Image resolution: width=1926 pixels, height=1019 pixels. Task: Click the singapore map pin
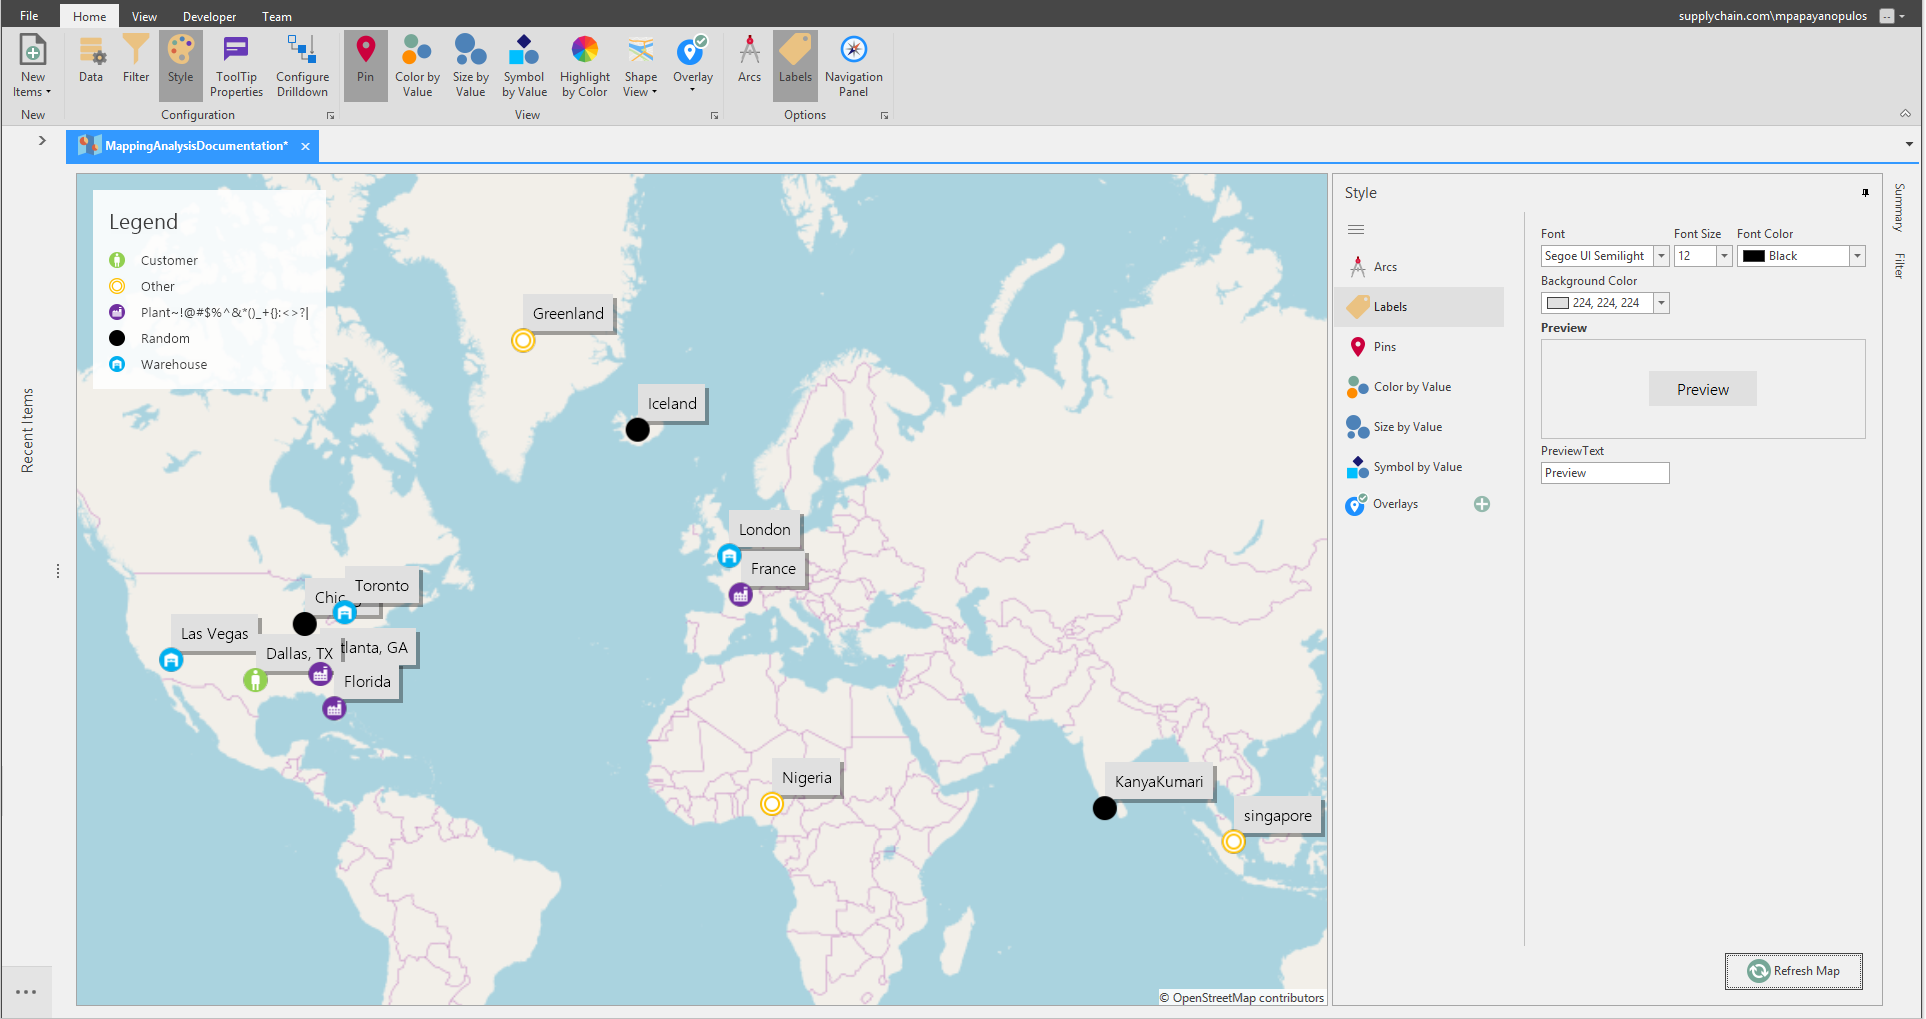coord(1233,842)
